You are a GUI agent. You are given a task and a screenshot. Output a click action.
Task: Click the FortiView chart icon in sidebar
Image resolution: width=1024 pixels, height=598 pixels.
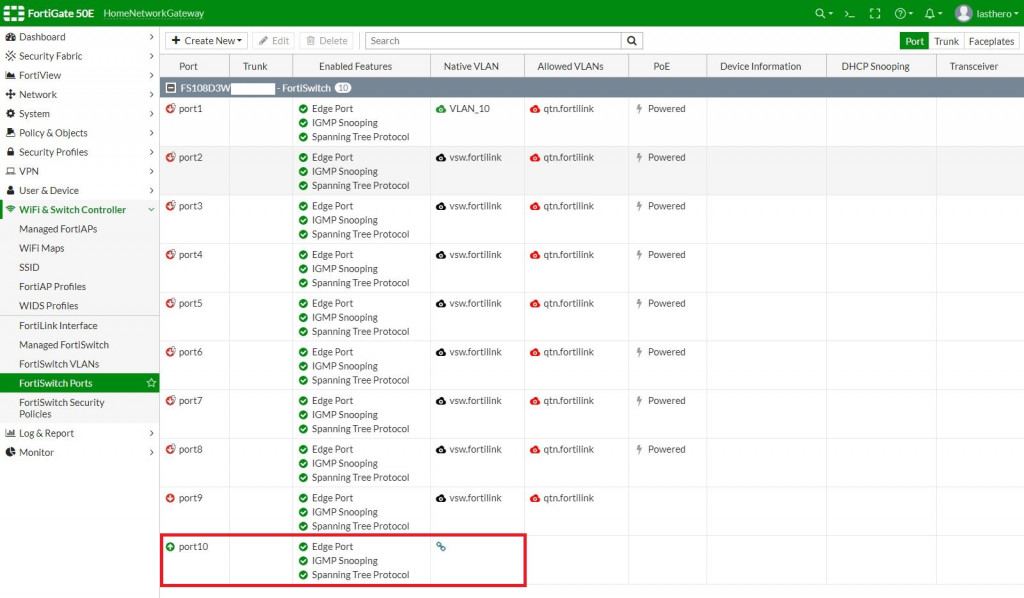(x=10, y=75)
